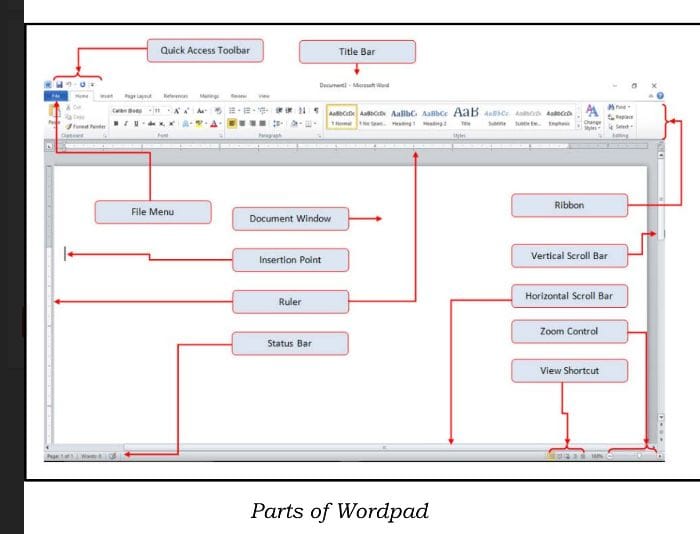The width and height of the screenshot is (700, 534).
Task: Open the Change Case Aa dropdown
Action: (201, 111)
